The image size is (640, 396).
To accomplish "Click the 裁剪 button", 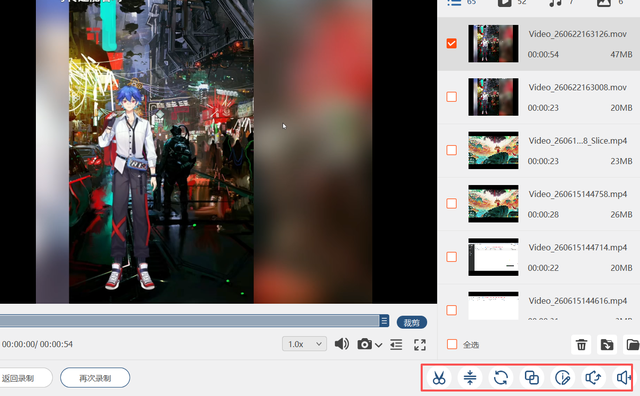I will point(412,323).
